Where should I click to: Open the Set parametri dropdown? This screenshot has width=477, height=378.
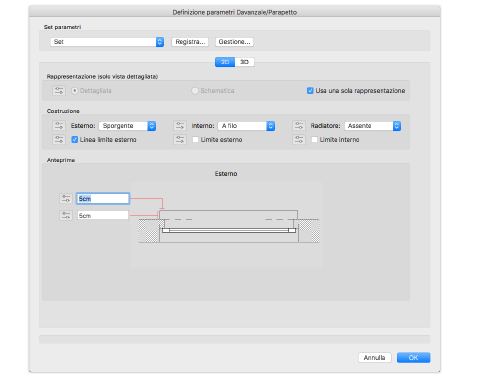pyautogui.click(x=107, y=42)
